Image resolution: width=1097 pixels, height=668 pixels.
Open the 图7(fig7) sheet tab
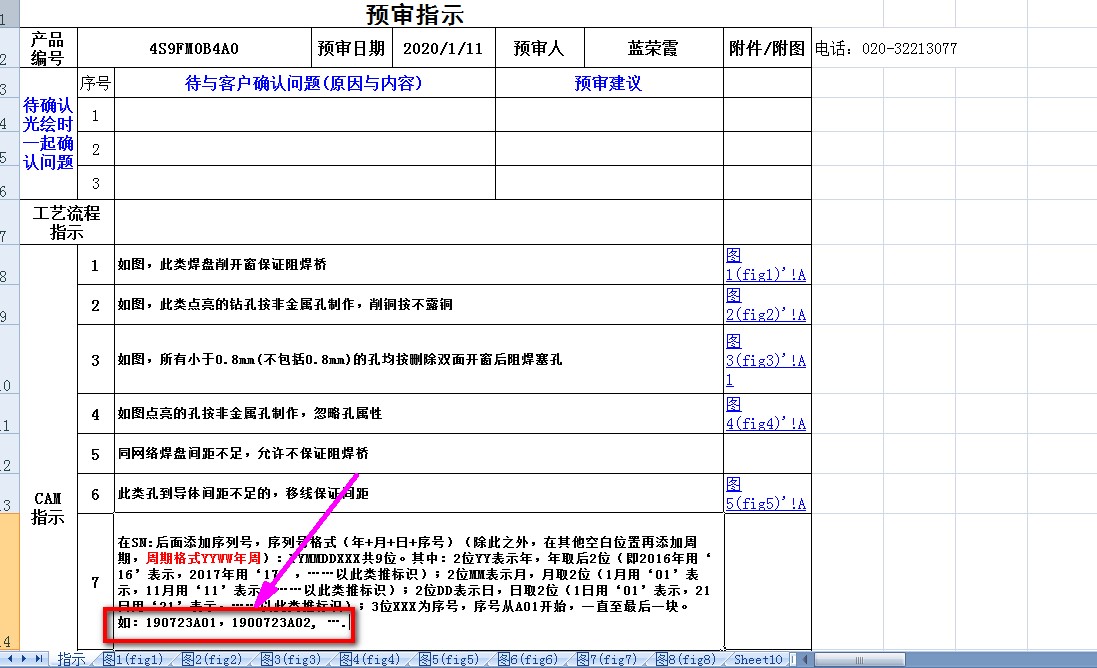608,660
